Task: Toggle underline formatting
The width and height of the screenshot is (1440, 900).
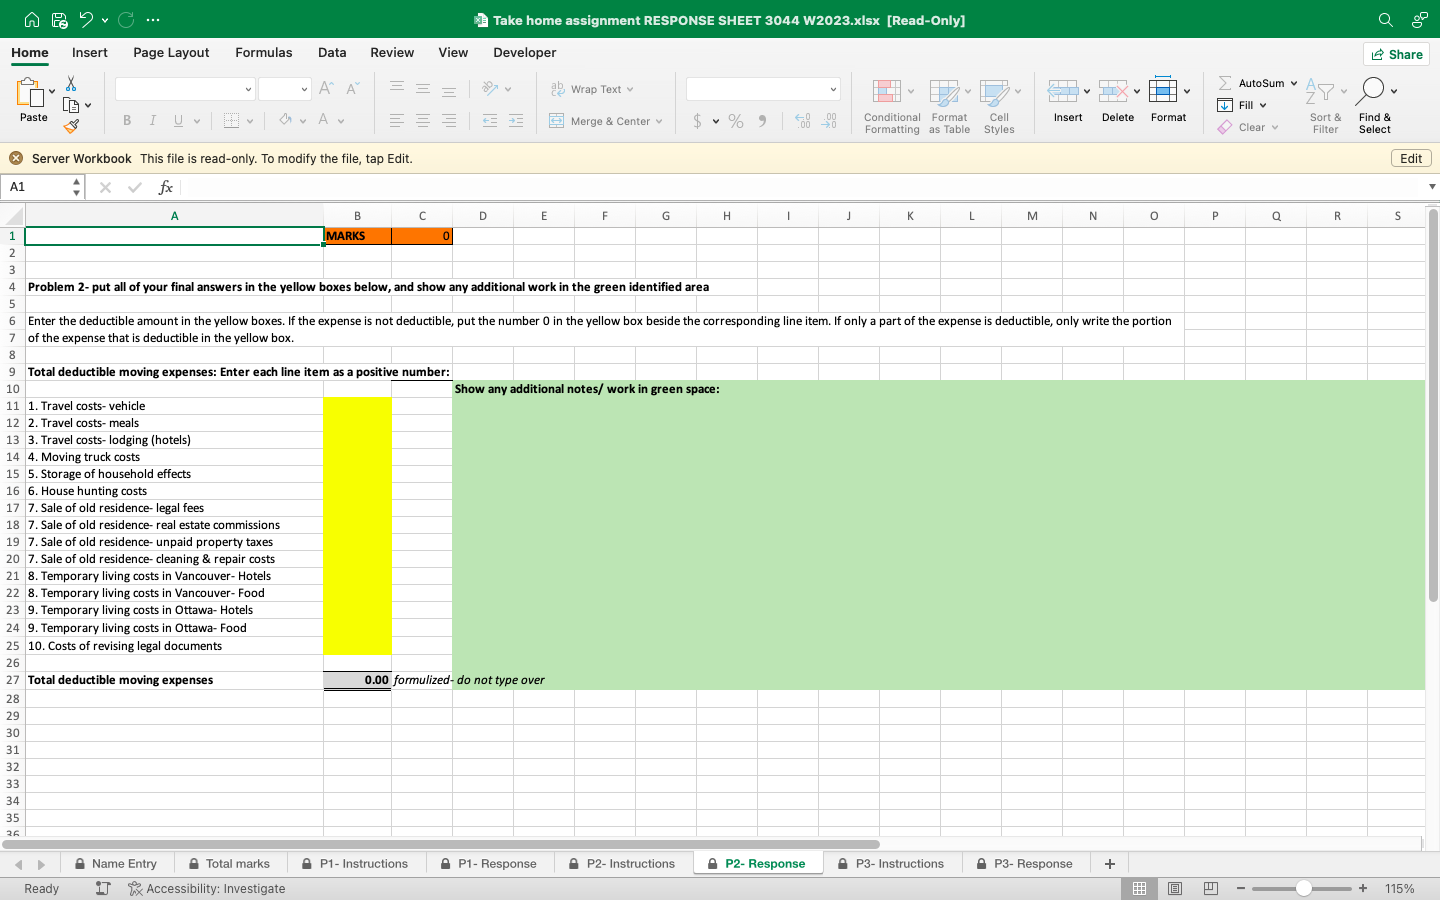Action: [x=176, y=120]
